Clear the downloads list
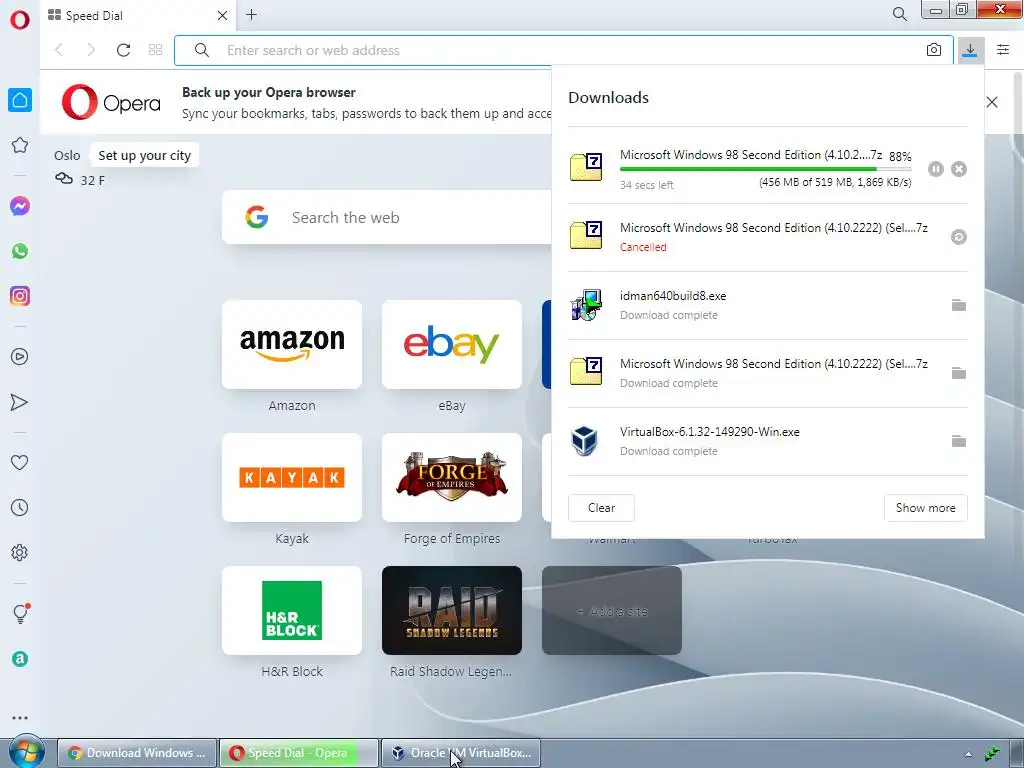The image size is (1024, 768). [601, 507]
